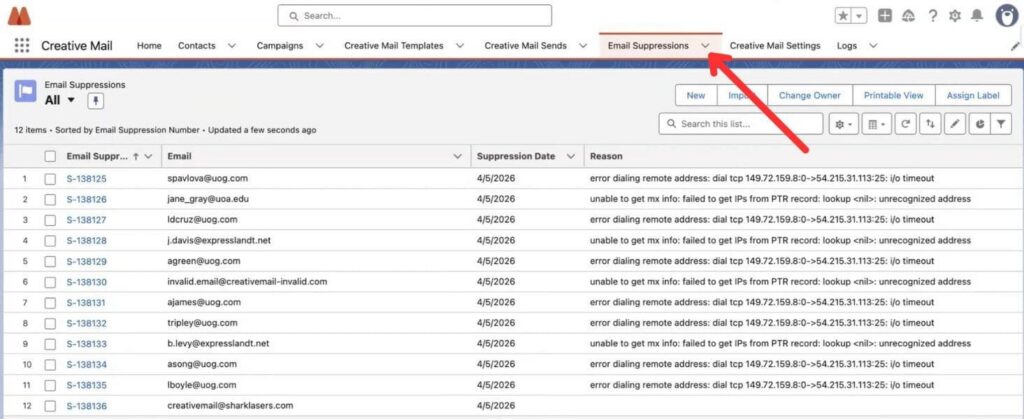Focus the global Search field
The image size is (1024, 419).
pyautogui.click(x=415, y=16)
